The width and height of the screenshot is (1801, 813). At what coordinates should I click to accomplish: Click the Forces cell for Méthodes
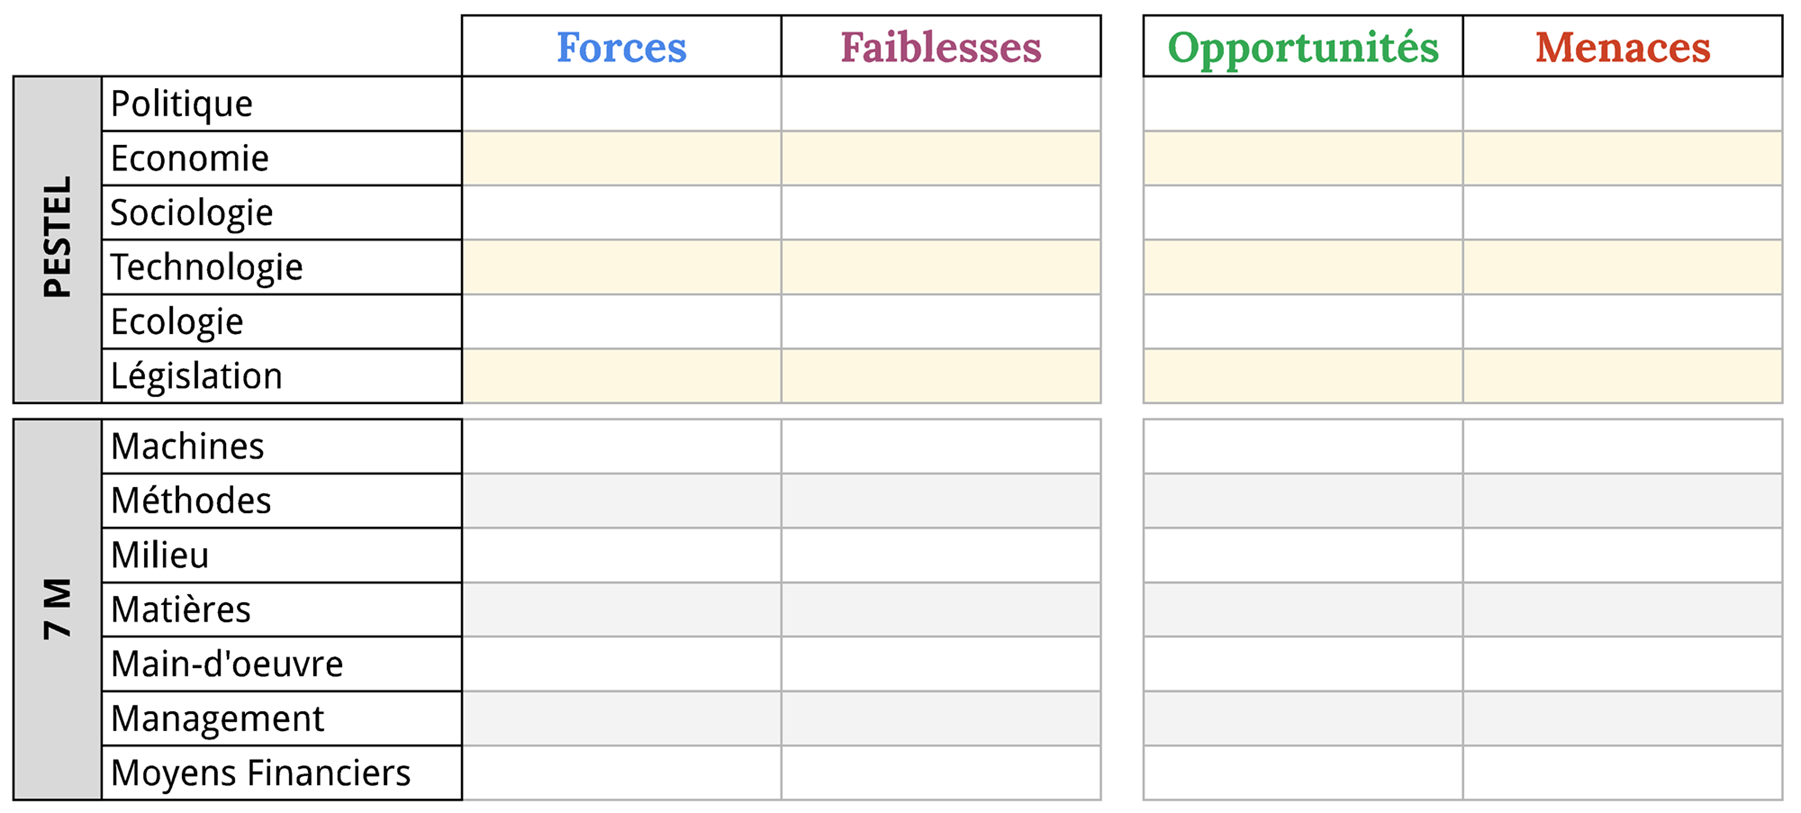click(621, 500)
